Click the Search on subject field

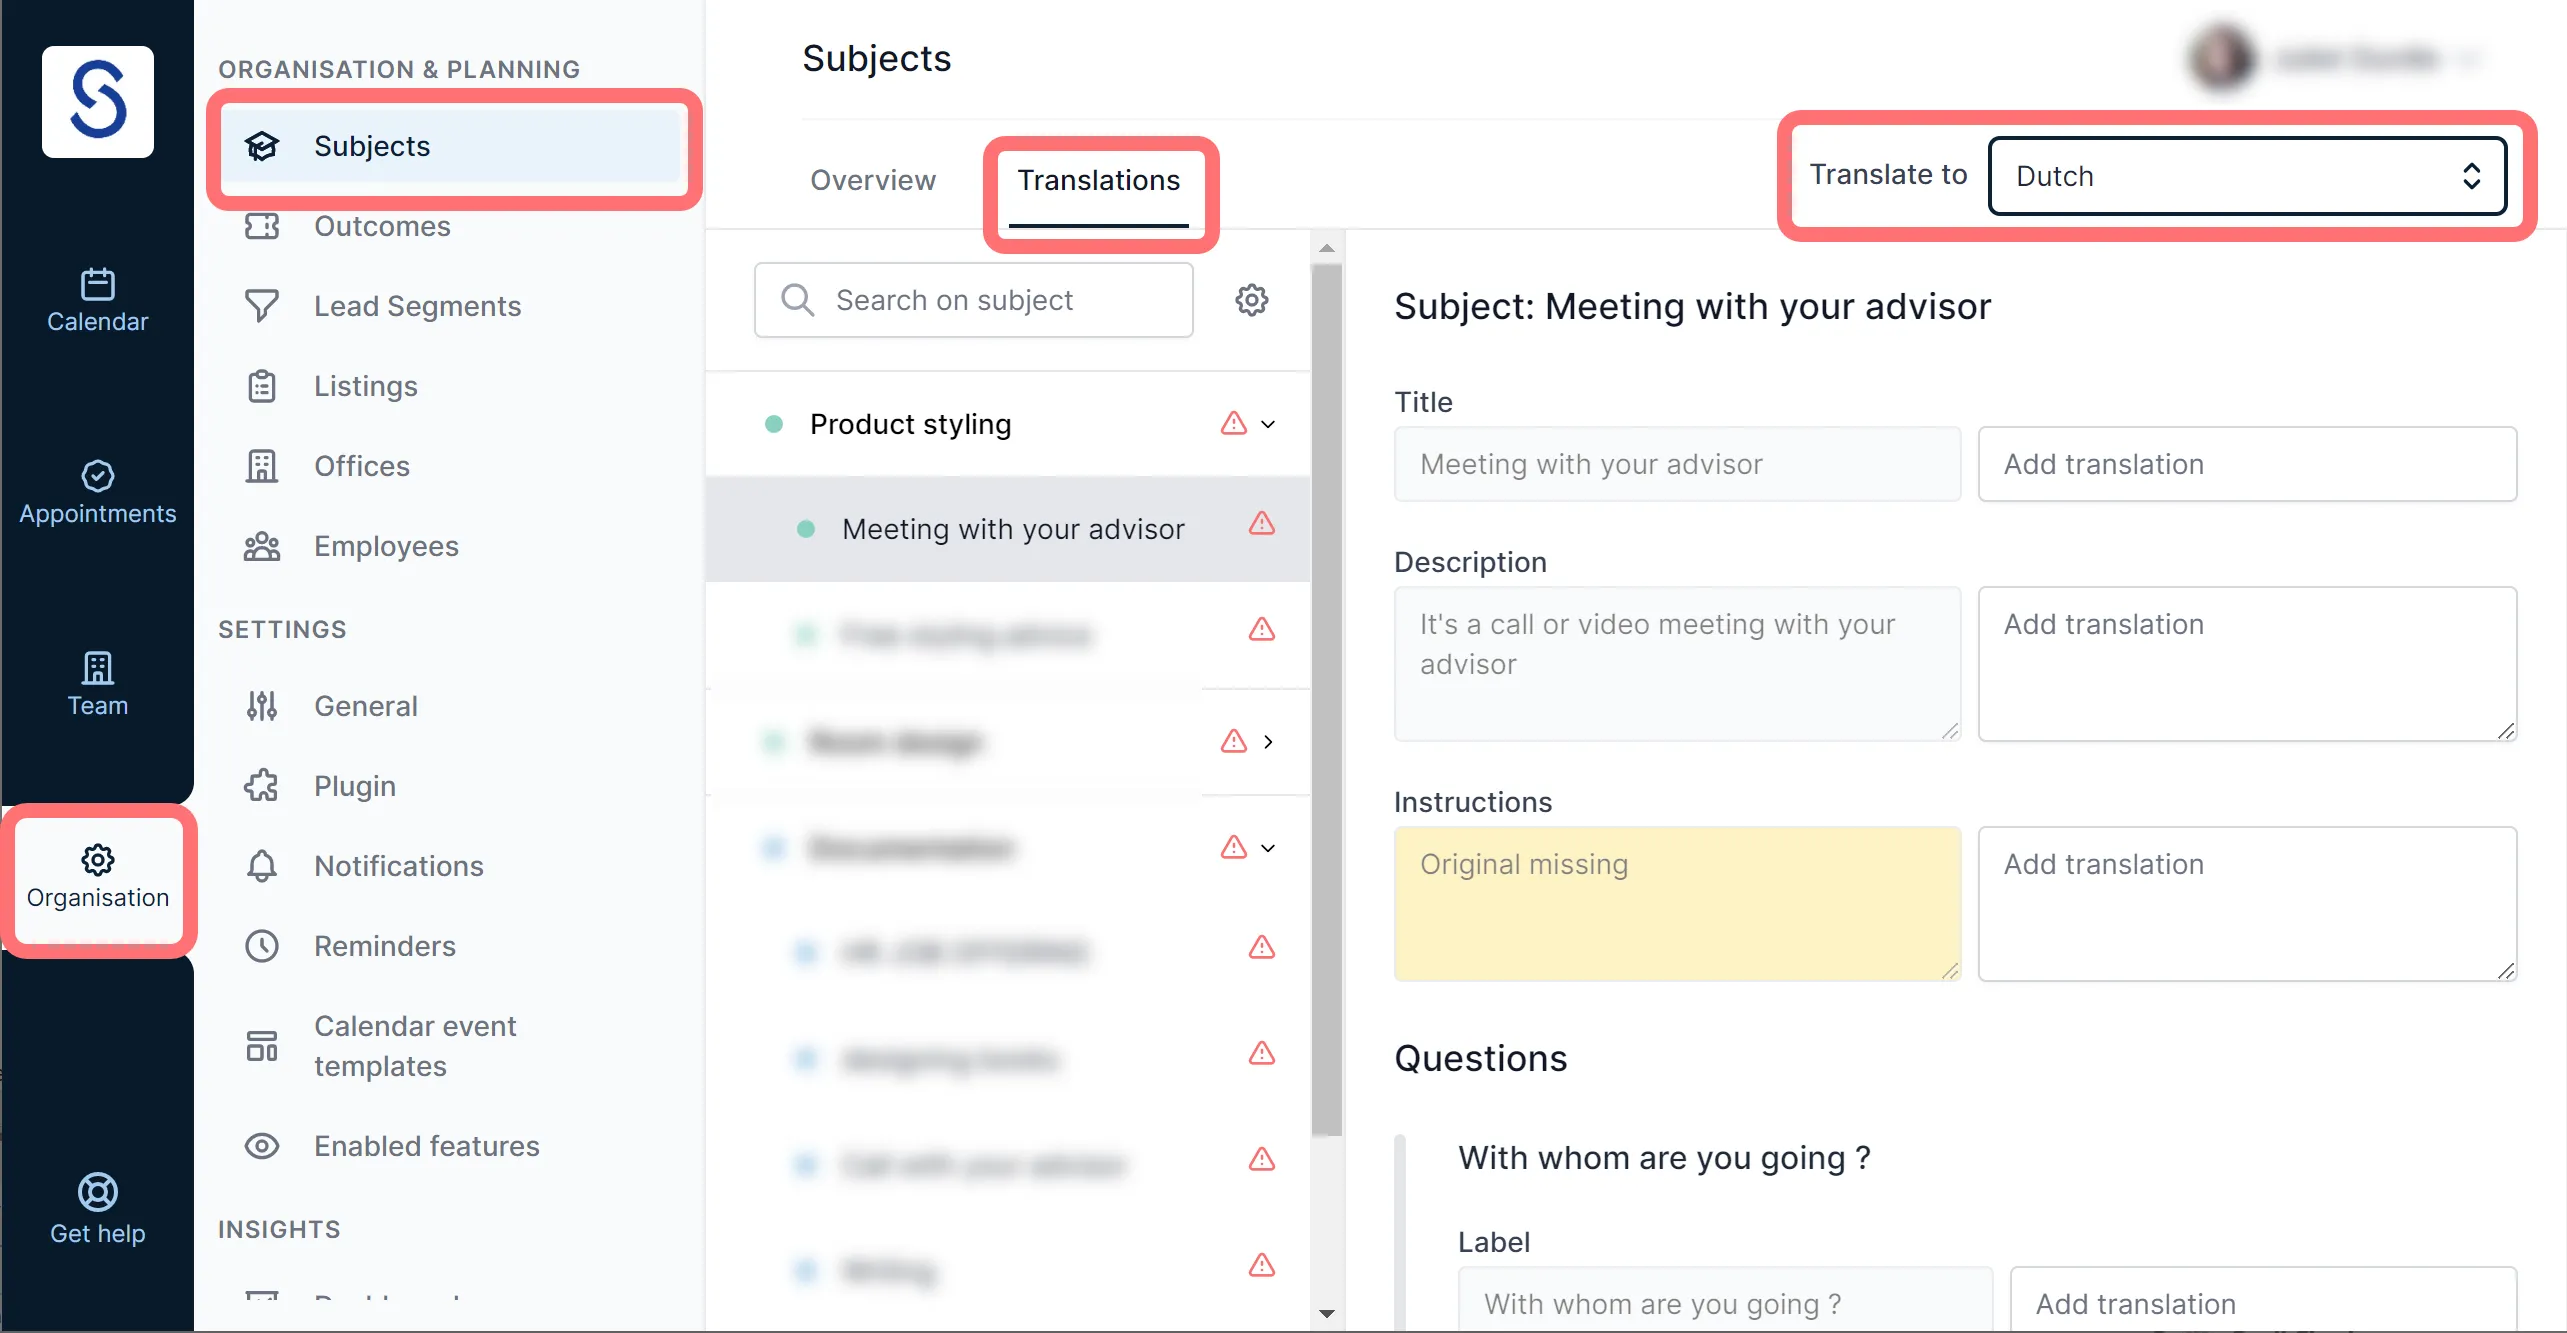[973, 300]
